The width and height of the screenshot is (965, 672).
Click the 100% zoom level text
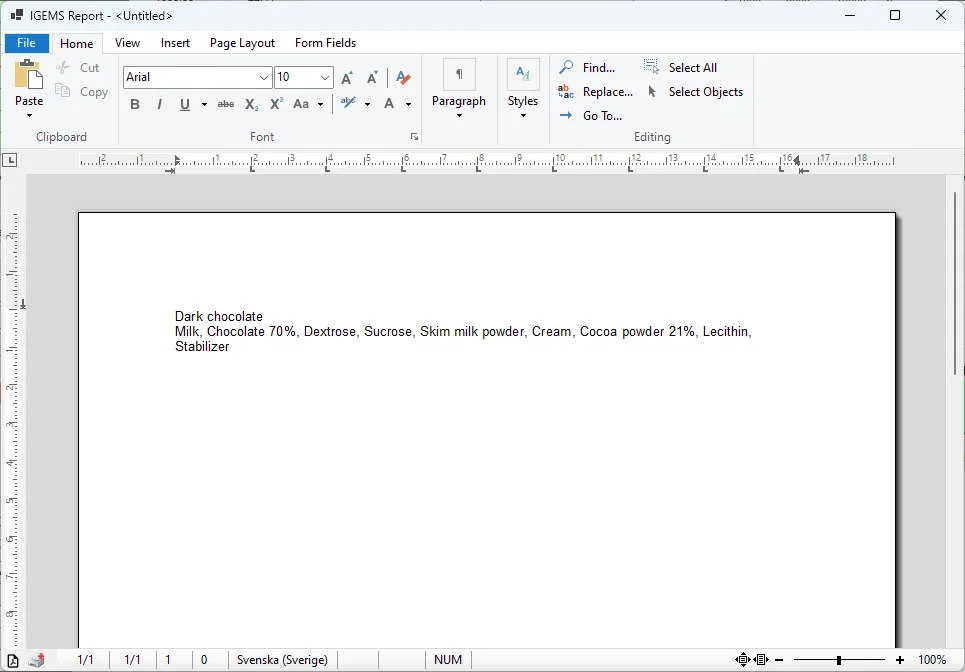pos(932,660)
